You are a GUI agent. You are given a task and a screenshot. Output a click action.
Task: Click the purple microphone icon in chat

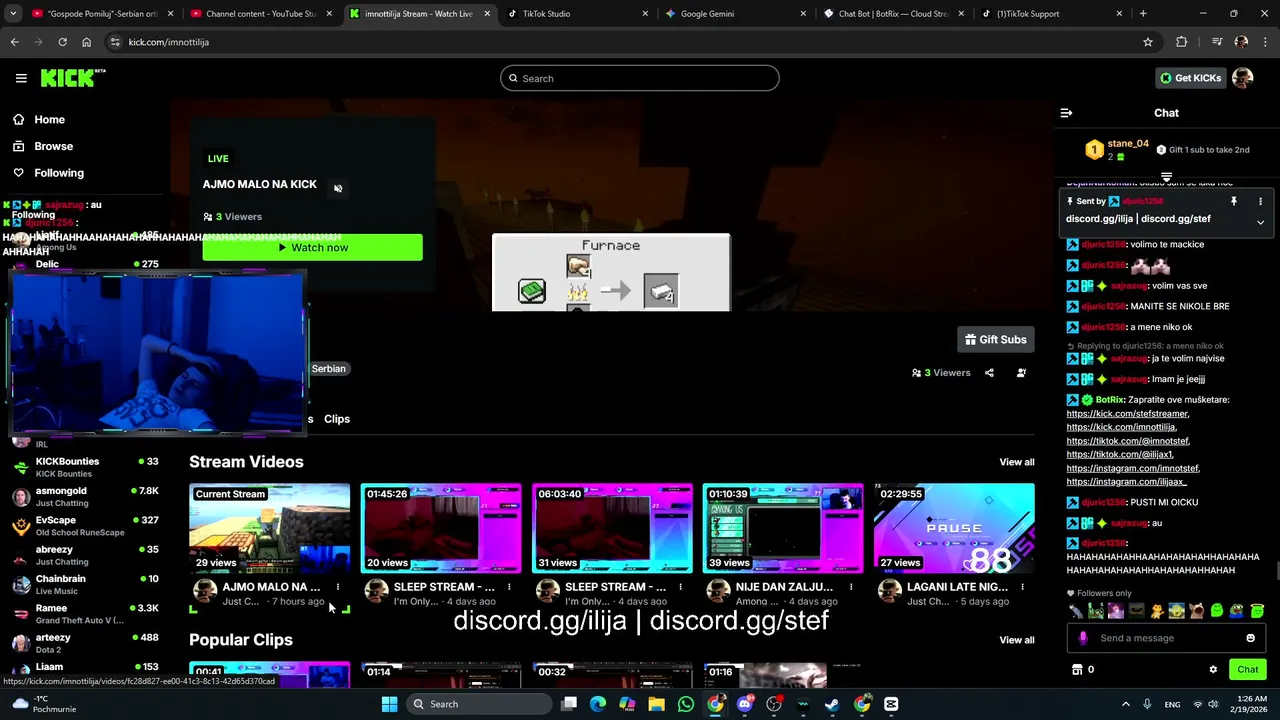coord(1083,638)
